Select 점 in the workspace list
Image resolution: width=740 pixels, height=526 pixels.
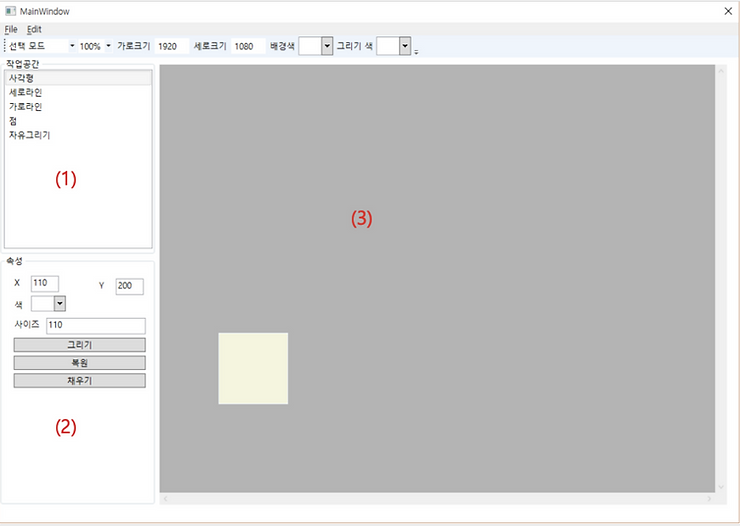78,121
